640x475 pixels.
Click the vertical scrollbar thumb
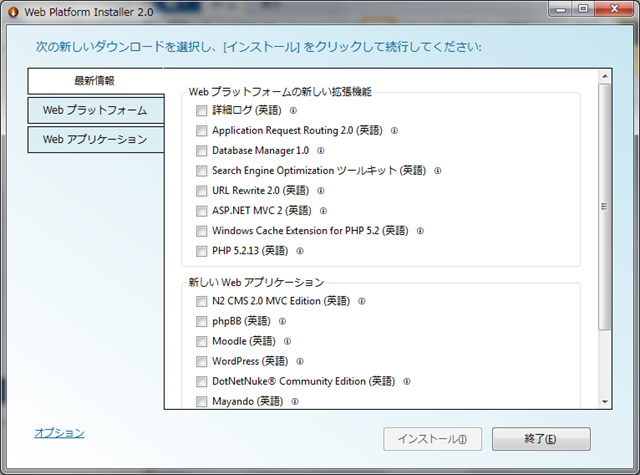pos(605,206)
